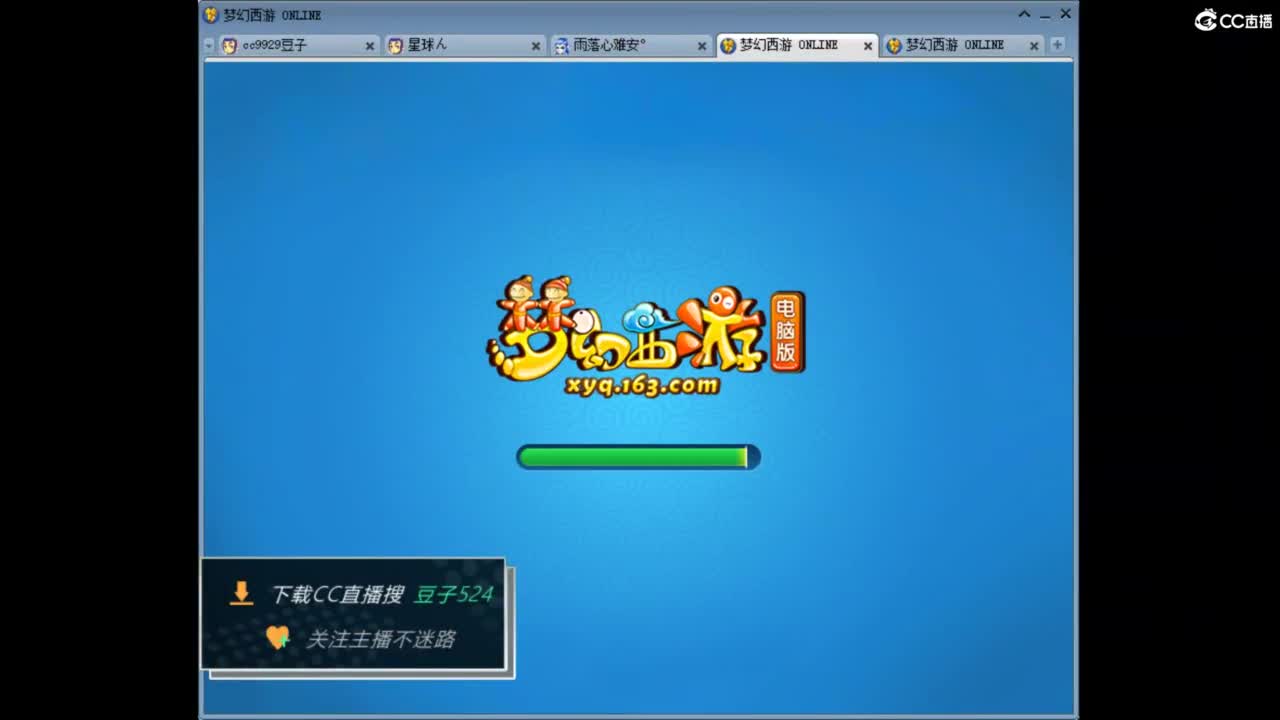Collapse the title bar with the up chevron
1280x720 pixels.
(x=1024, y=14)
